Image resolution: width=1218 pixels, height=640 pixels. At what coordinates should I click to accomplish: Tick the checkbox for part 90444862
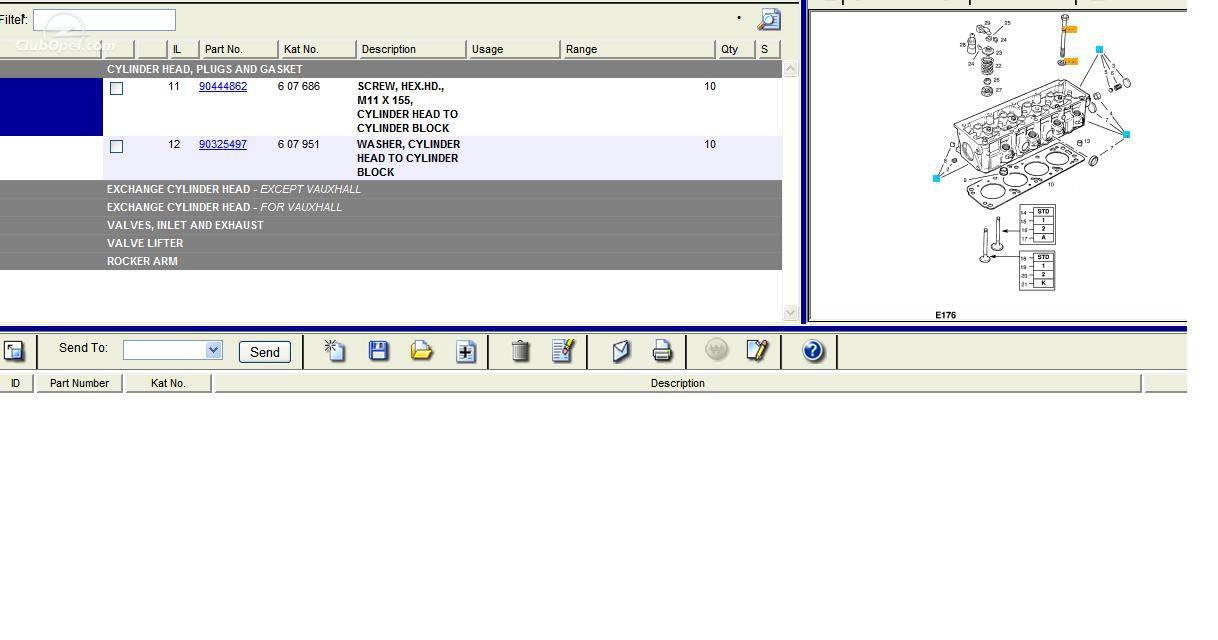116,88
